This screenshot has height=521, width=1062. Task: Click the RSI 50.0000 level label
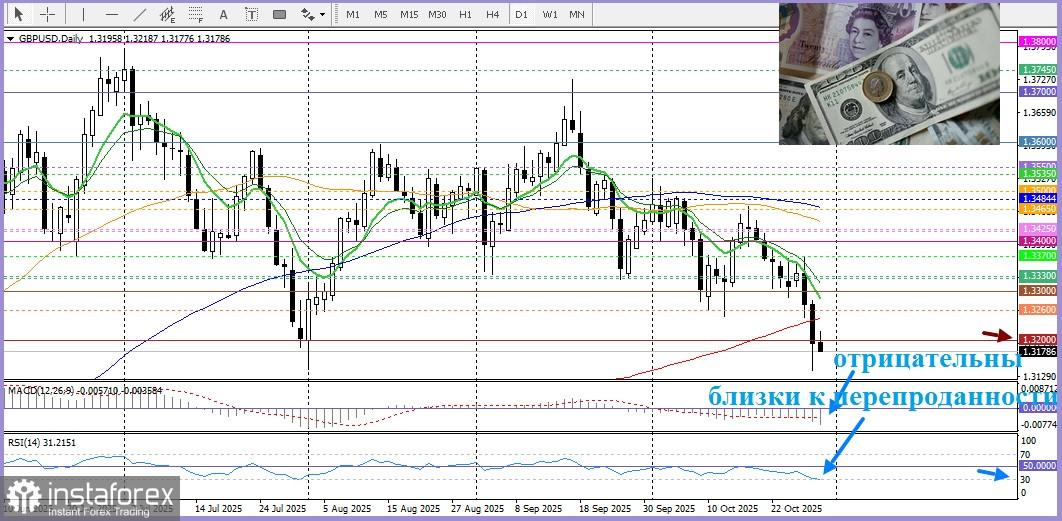[x=1038, y=466]
